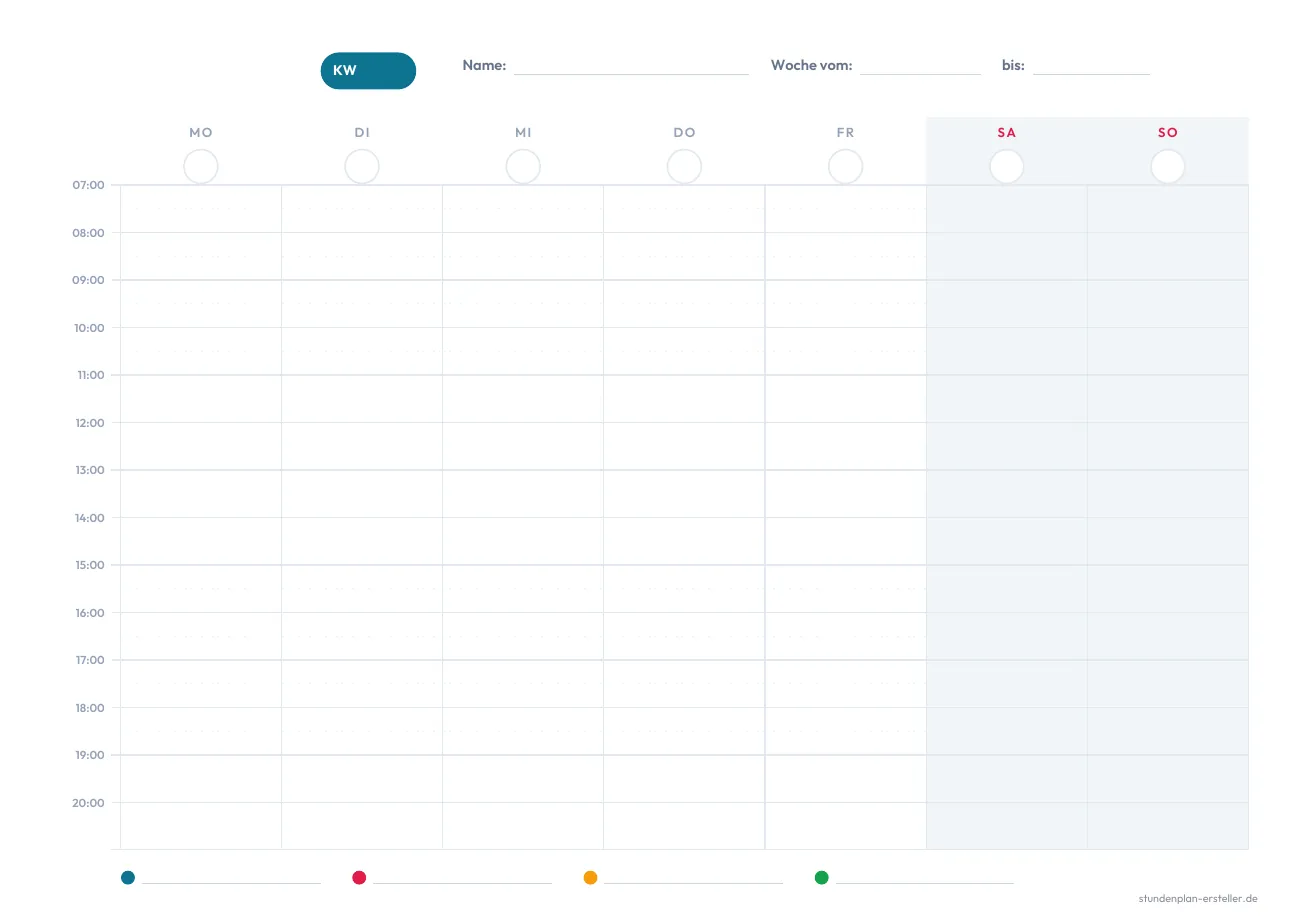Click the 09:00 time label
This screenshot has width=1298, height=918.
point(88,280)
